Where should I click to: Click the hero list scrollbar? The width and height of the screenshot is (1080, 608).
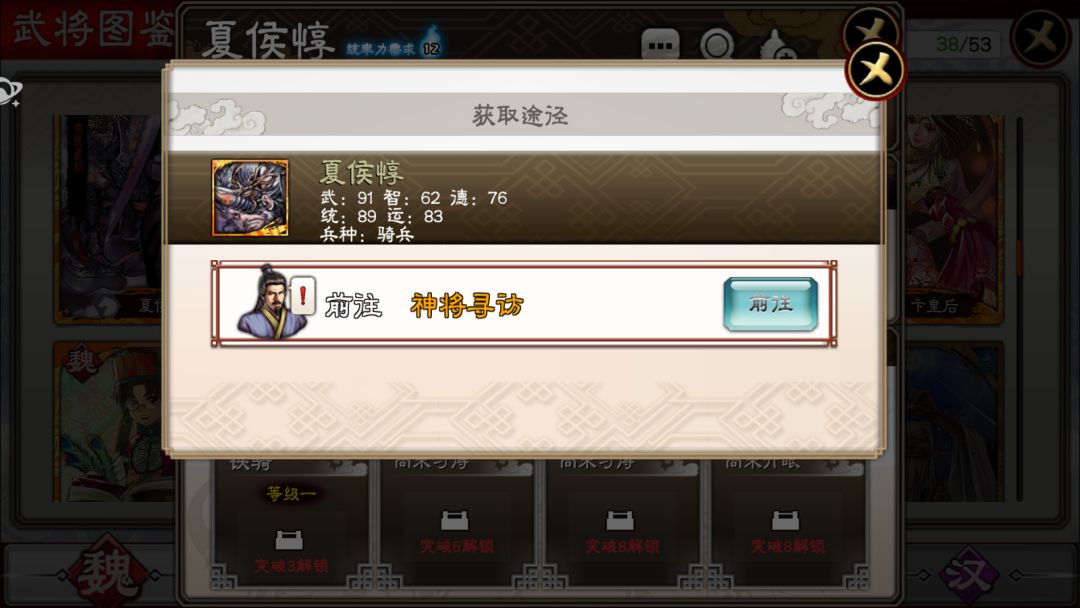[1020, 308]
